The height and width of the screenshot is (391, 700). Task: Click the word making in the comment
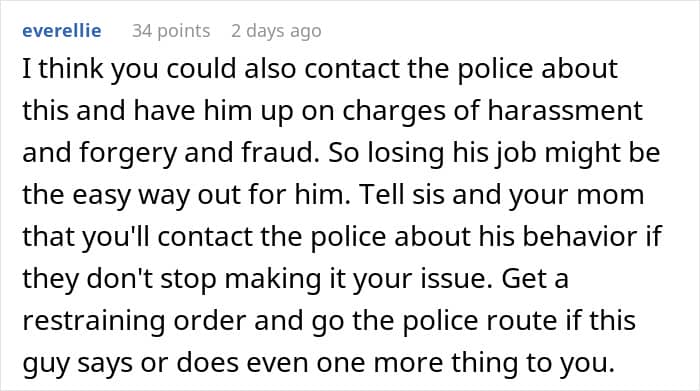[x=272, y=279]
